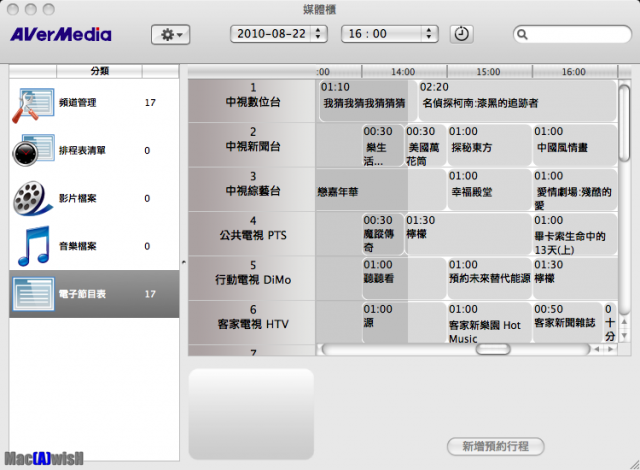Select channel 3 中視綜藝台
The width and height of the screenshot is (640, 470).
click(x=252, y=189)
